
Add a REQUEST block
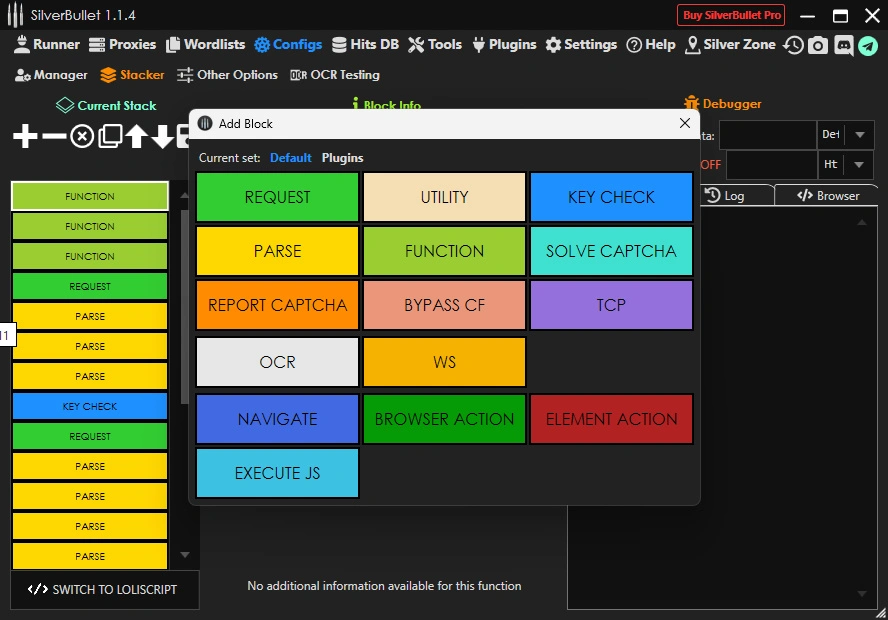pyautogui.click(x=278, y=197)
